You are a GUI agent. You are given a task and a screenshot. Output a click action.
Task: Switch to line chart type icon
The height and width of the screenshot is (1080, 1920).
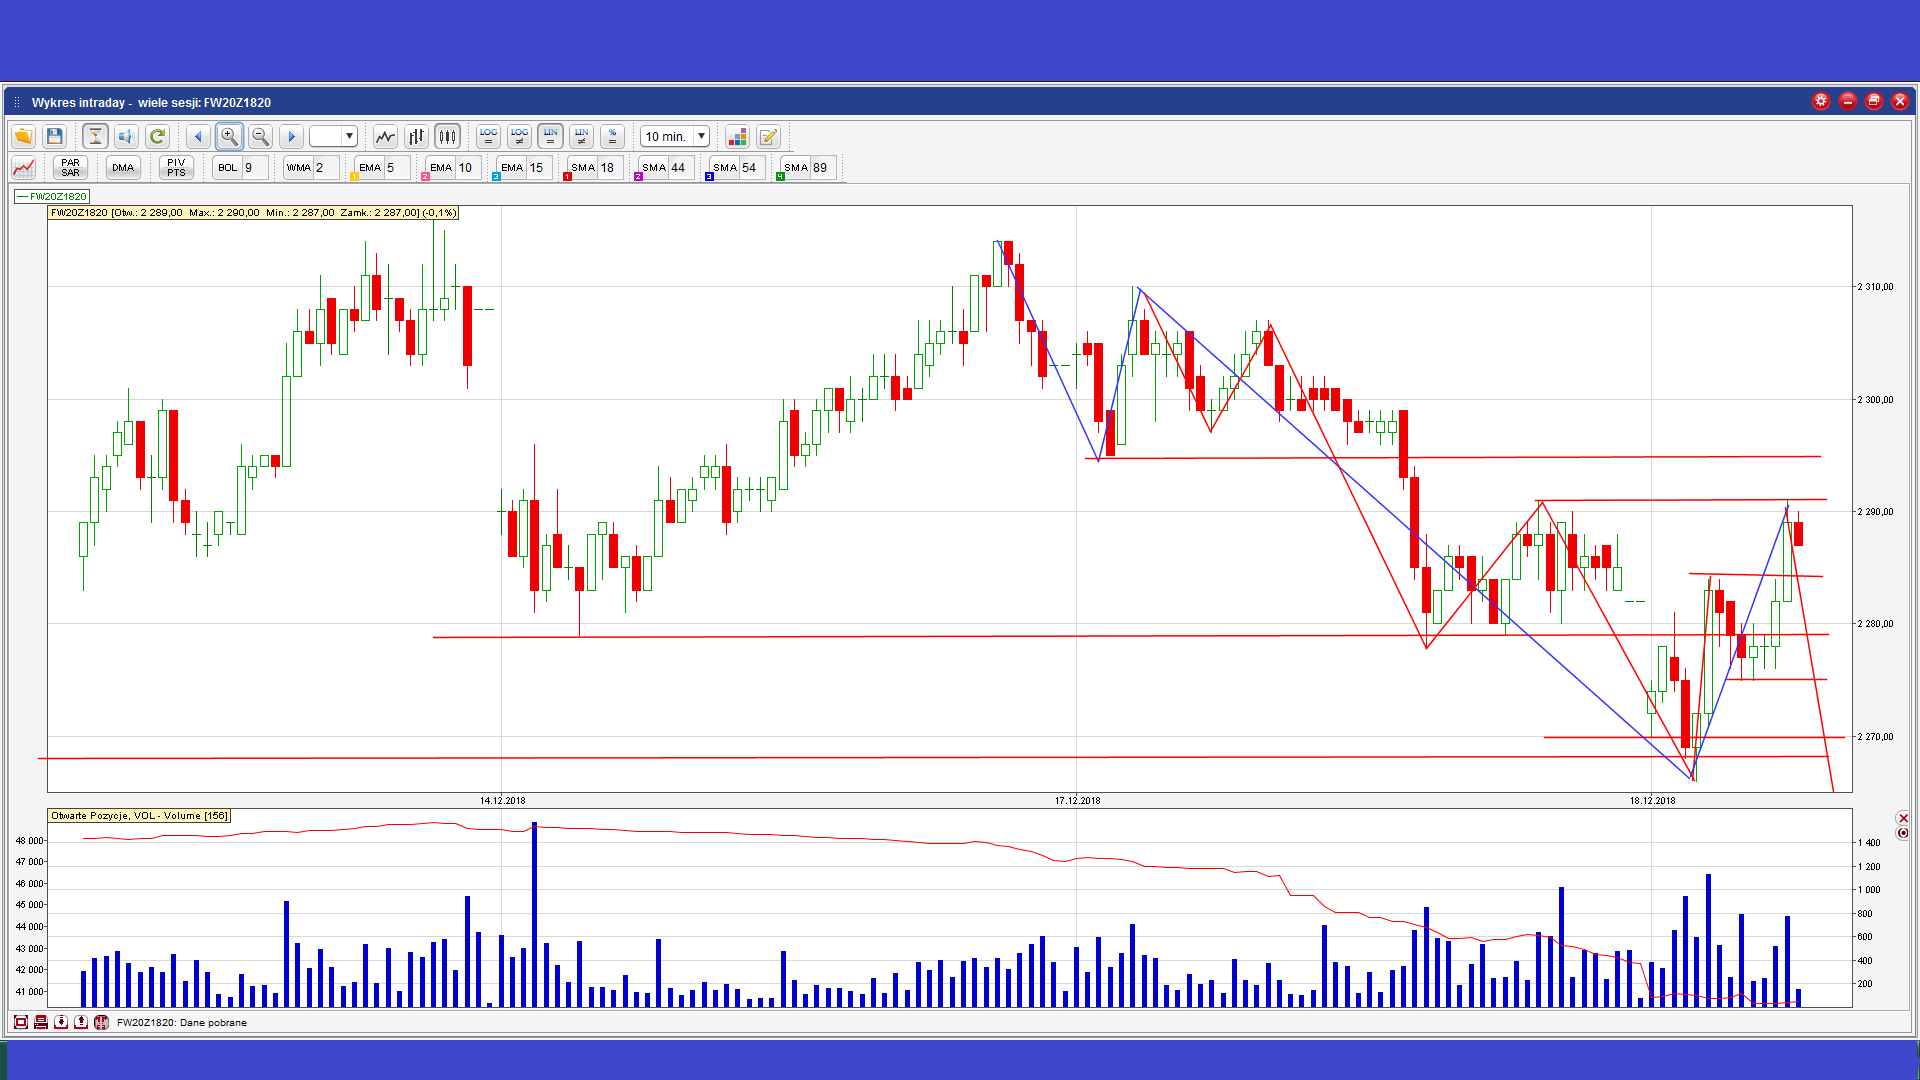385,136
